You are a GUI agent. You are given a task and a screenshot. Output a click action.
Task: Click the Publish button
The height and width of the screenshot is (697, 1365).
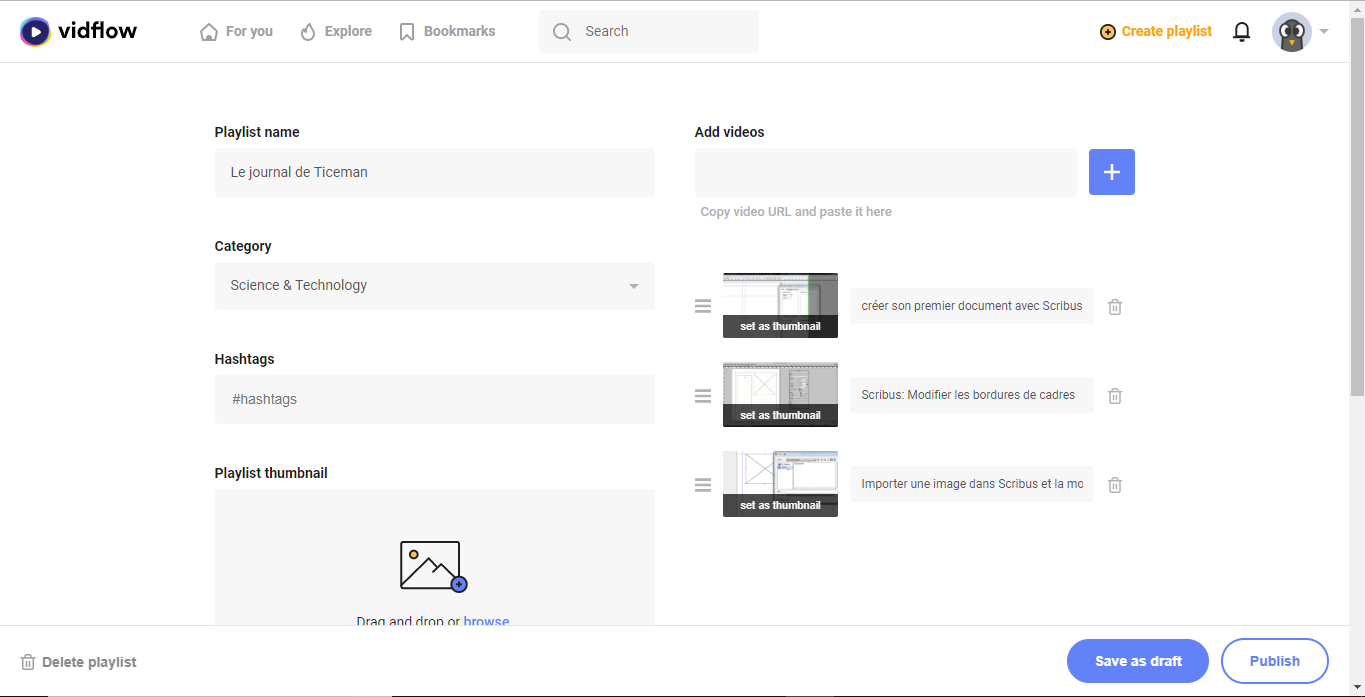click(1275, 661)
